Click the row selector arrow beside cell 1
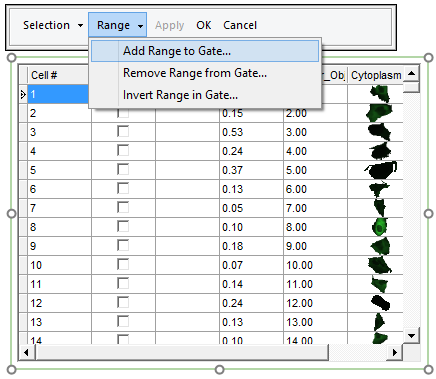The width and height of the screenshot is (436, 379). click(23, 94)
